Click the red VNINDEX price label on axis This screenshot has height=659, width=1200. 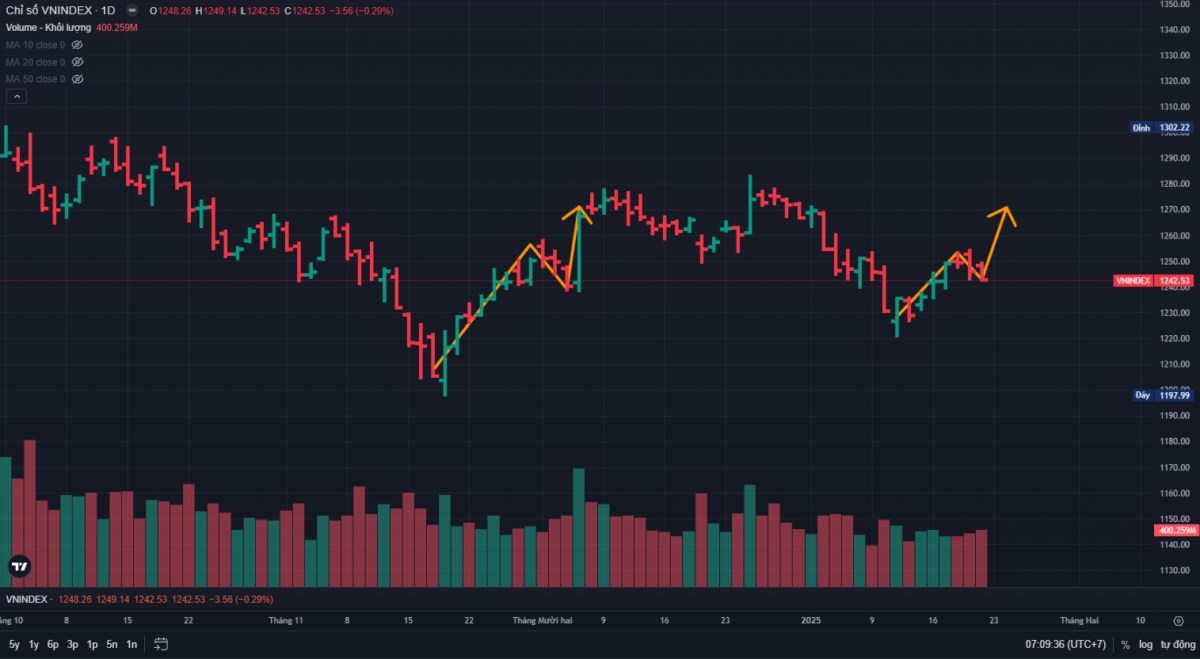(1154, 281)
